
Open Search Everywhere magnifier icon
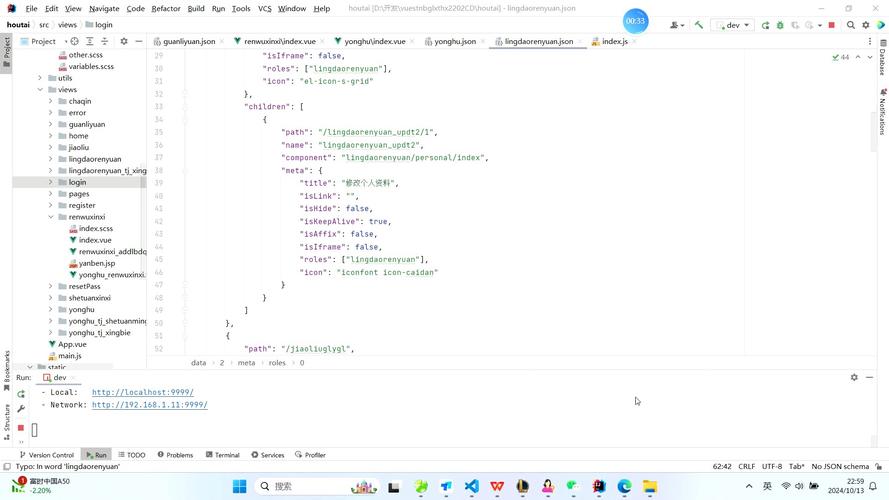pyautogui.click(x=851, y=25)
